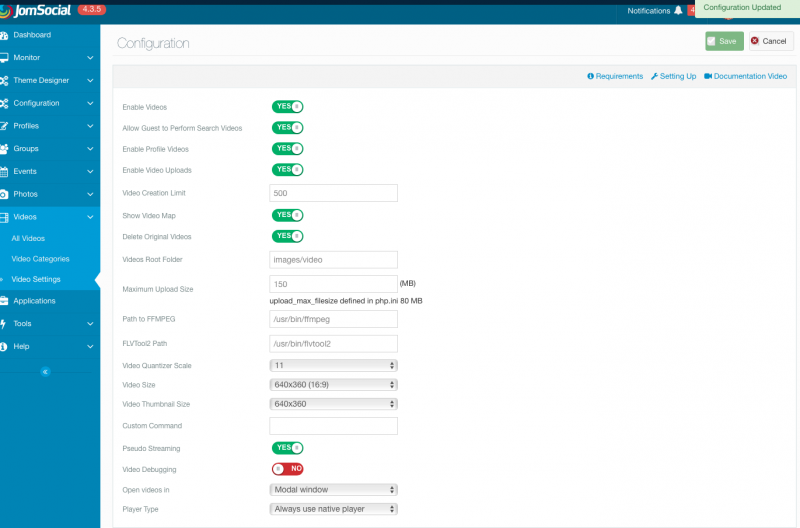
Task: Focus the Maximum Upload Size field
Action: 333,284
